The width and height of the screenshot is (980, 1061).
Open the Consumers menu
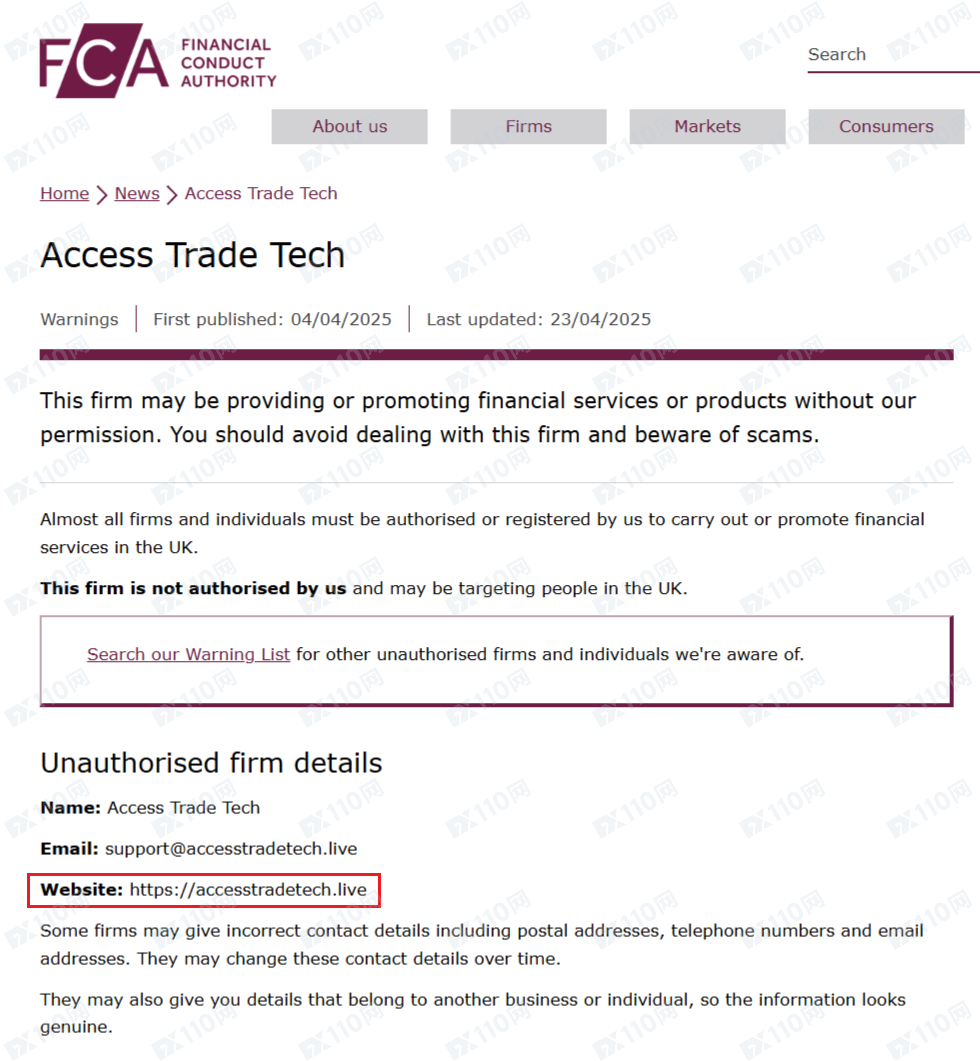point(886,127)
